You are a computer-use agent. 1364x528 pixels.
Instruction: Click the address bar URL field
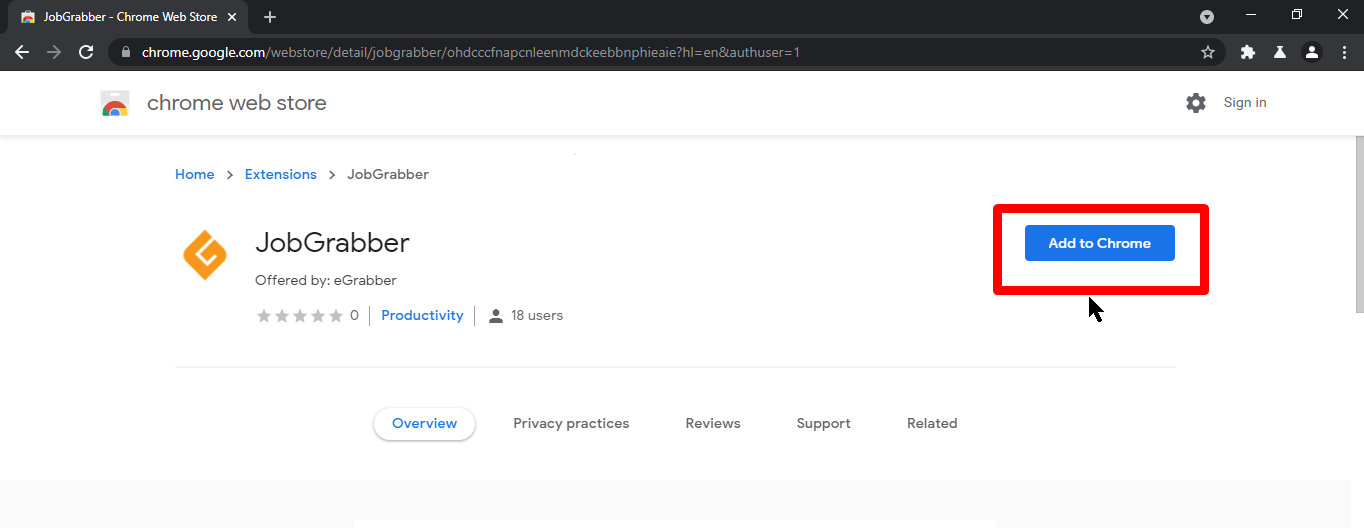660,52
